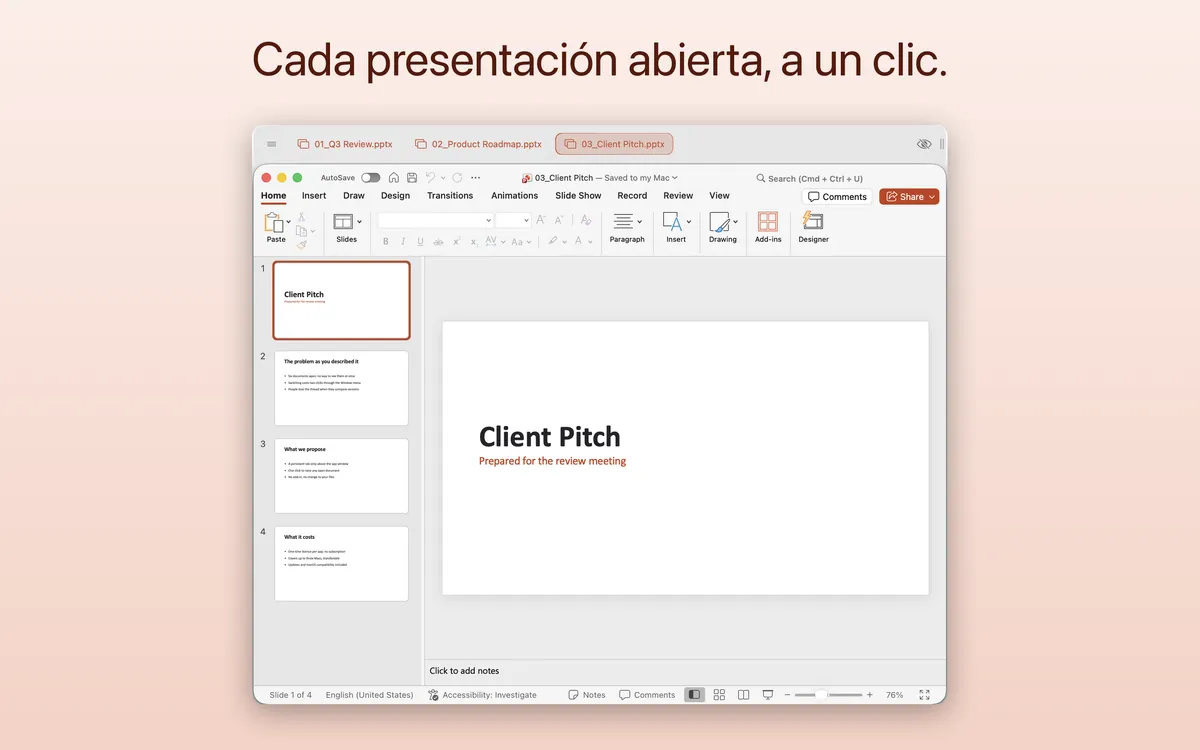Click the Fit slide to window icon
The image size is (1200, 750).
pos(924,695)
